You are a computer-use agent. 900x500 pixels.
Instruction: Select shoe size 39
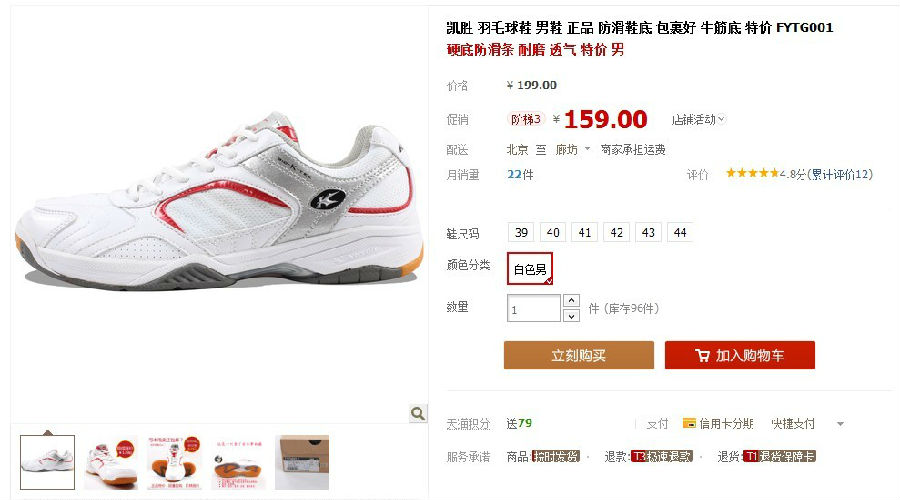[x=521, y=232]
